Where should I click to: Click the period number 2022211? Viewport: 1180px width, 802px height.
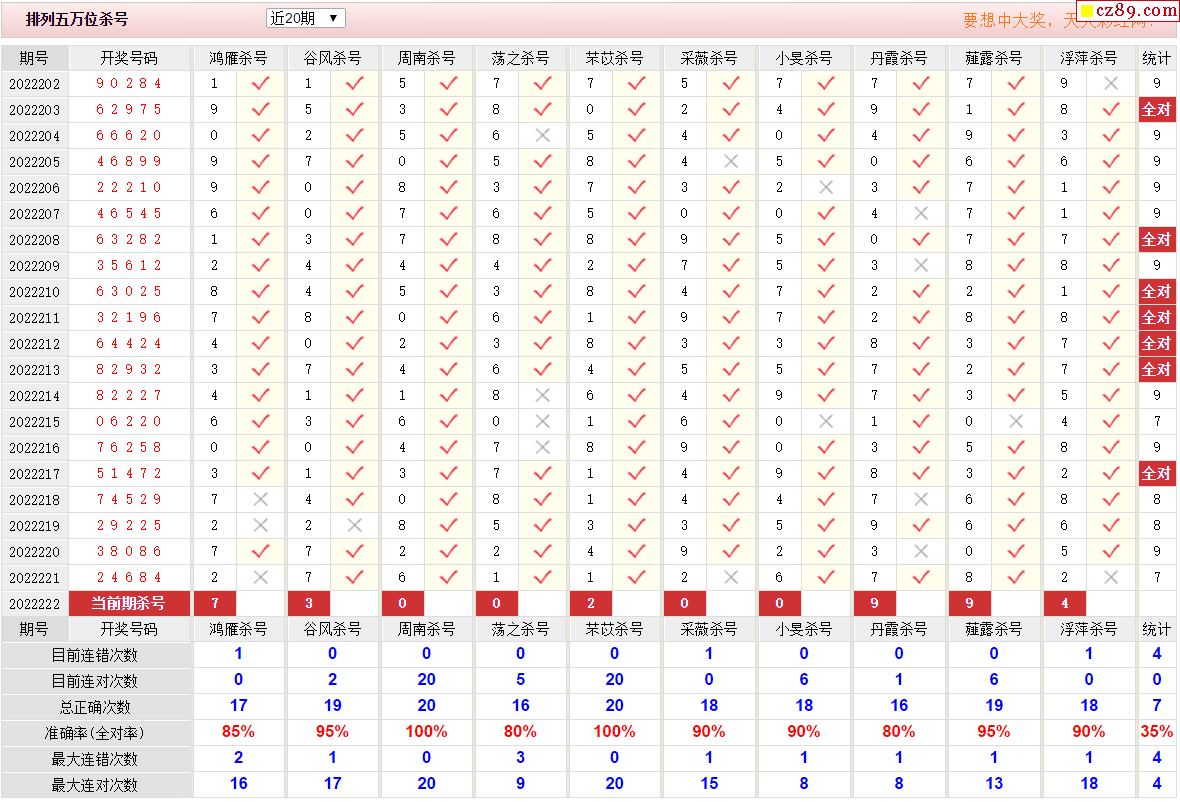coord(35,318)
